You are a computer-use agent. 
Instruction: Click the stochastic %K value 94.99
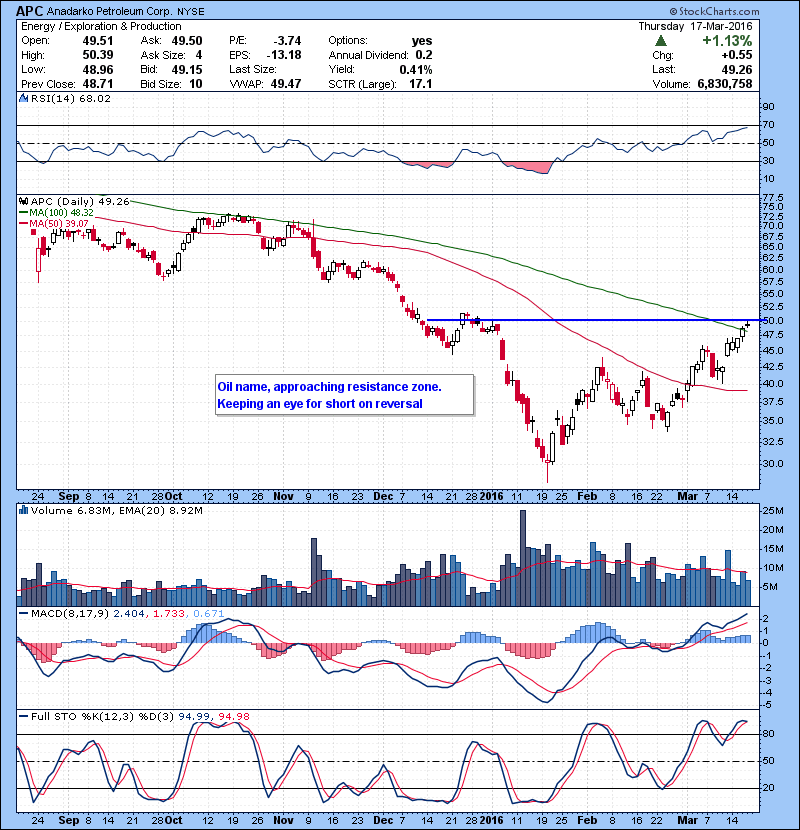(x=194, y=716)
